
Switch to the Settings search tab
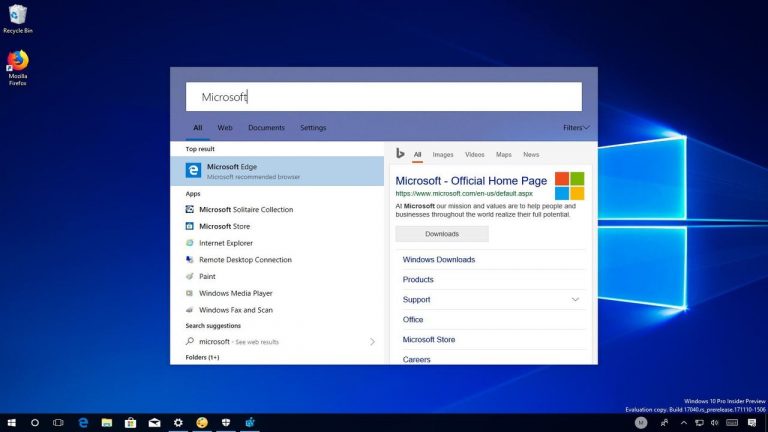(x=313, y=127)
